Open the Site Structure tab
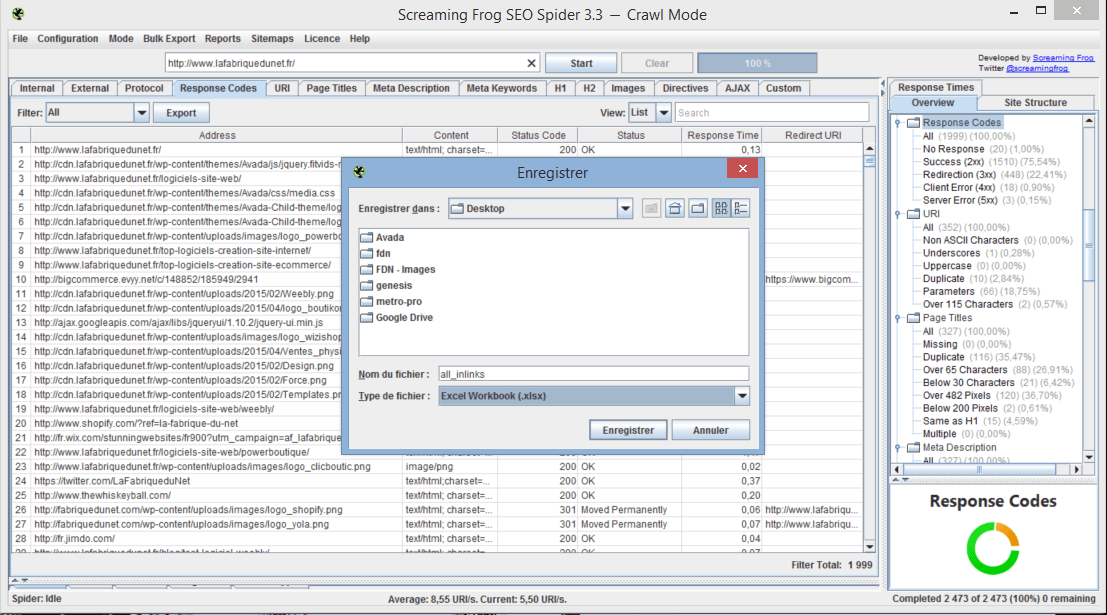 [1035, 103]
